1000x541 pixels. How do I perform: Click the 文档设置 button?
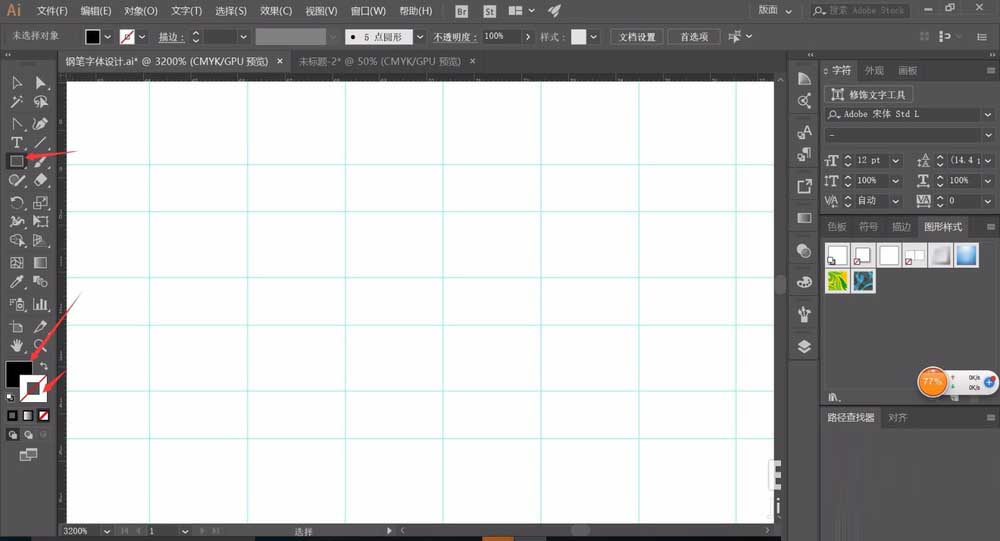[x=636, y=37]
